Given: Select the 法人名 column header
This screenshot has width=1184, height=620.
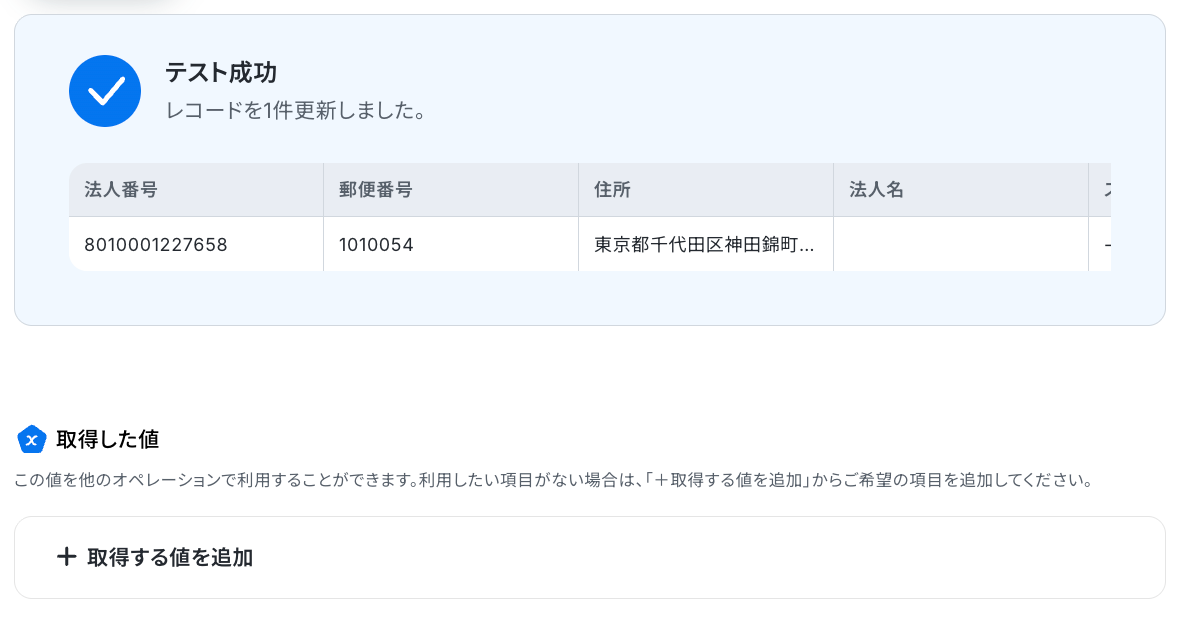Looking at the screenshot, I should coord(961,190).
